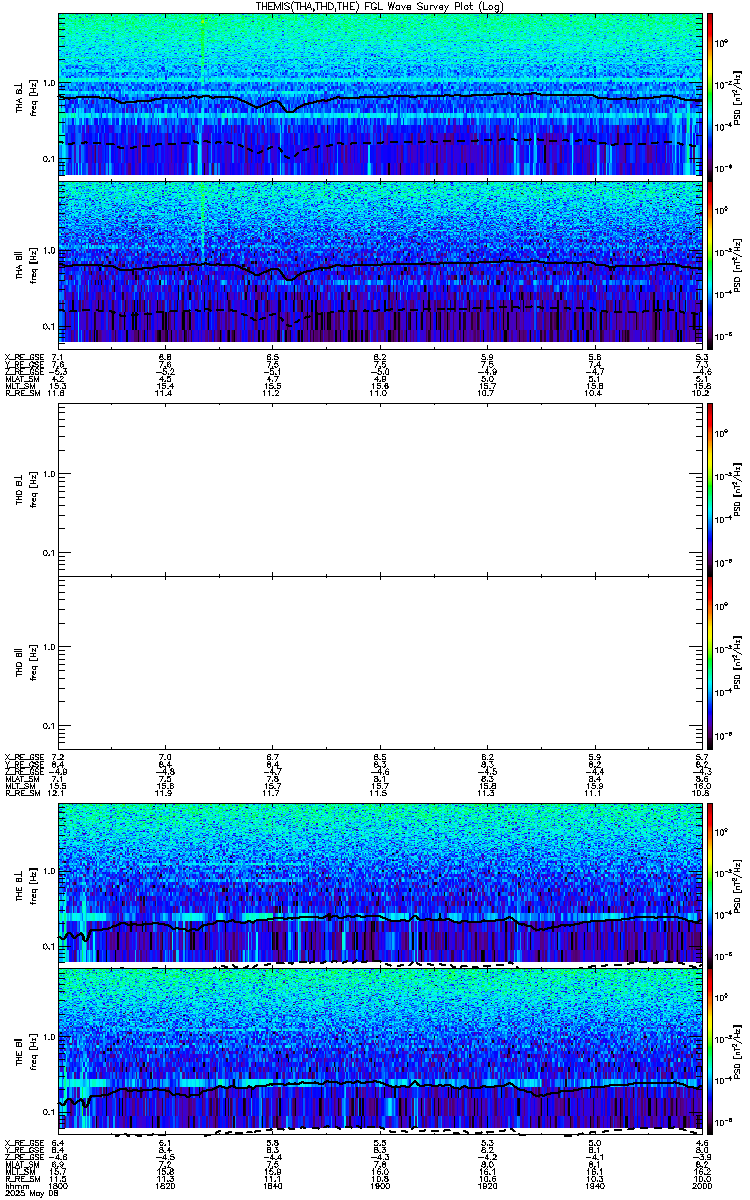The width and height of the screenshot is (750, 1200).
Task: Click the THE B-perpendicular spectrogram panel
Action: [x=380, y=884]
